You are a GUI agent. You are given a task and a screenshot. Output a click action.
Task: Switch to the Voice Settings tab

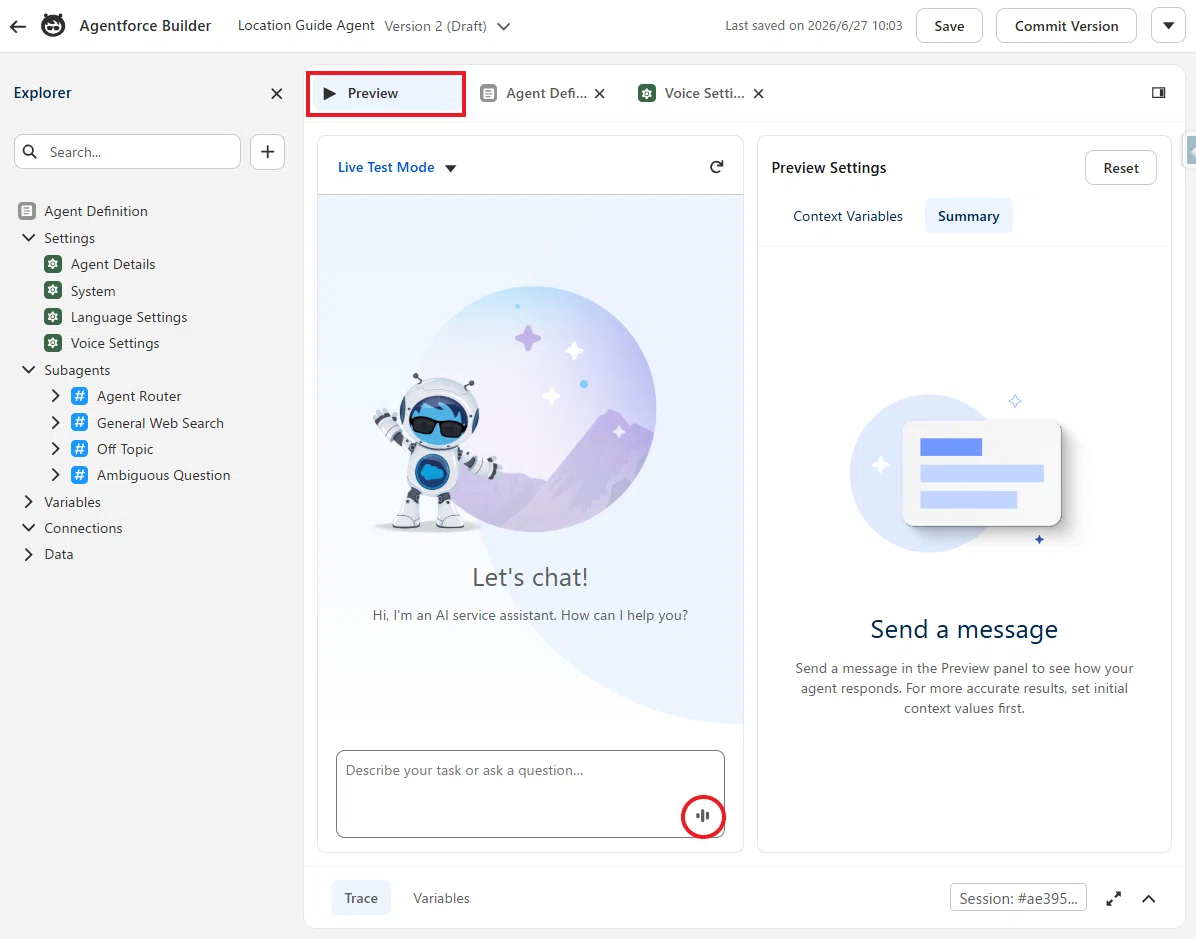point(692,93)
